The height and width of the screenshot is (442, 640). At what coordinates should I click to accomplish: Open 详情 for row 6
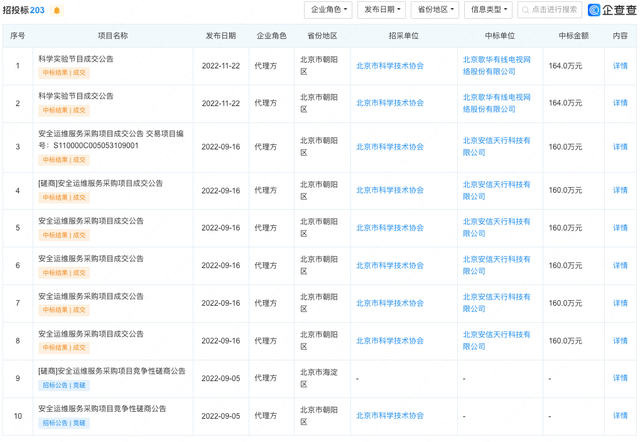(620, 266)
